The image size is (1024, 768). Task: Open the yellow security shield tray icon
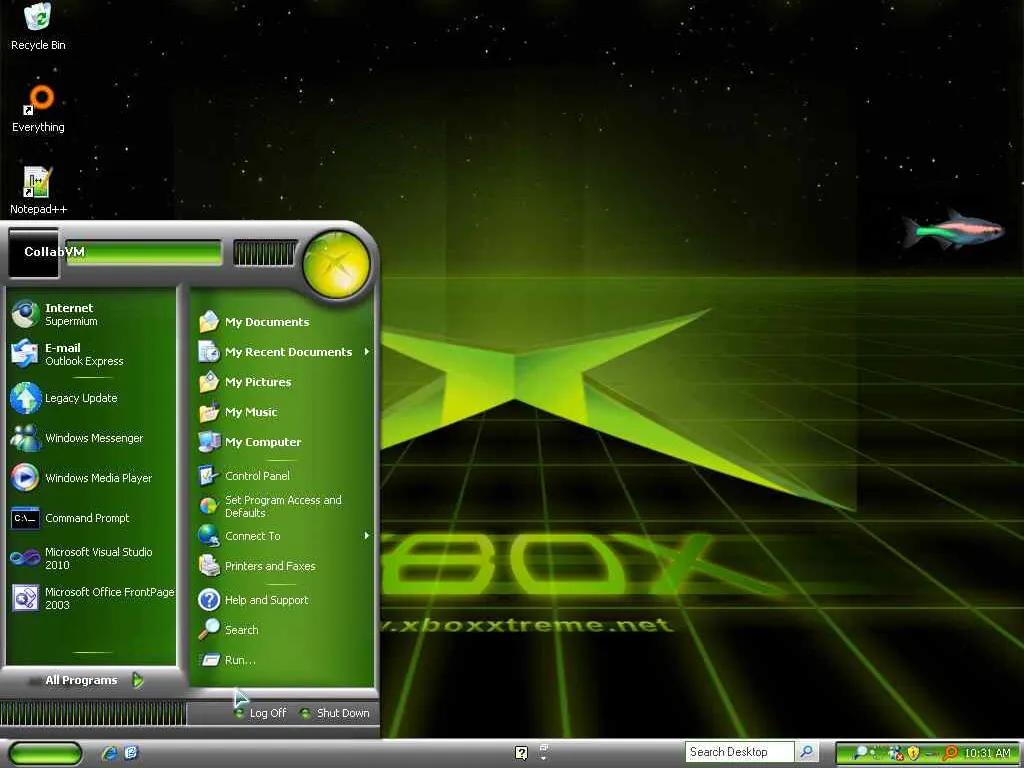[x=913, y=753]
